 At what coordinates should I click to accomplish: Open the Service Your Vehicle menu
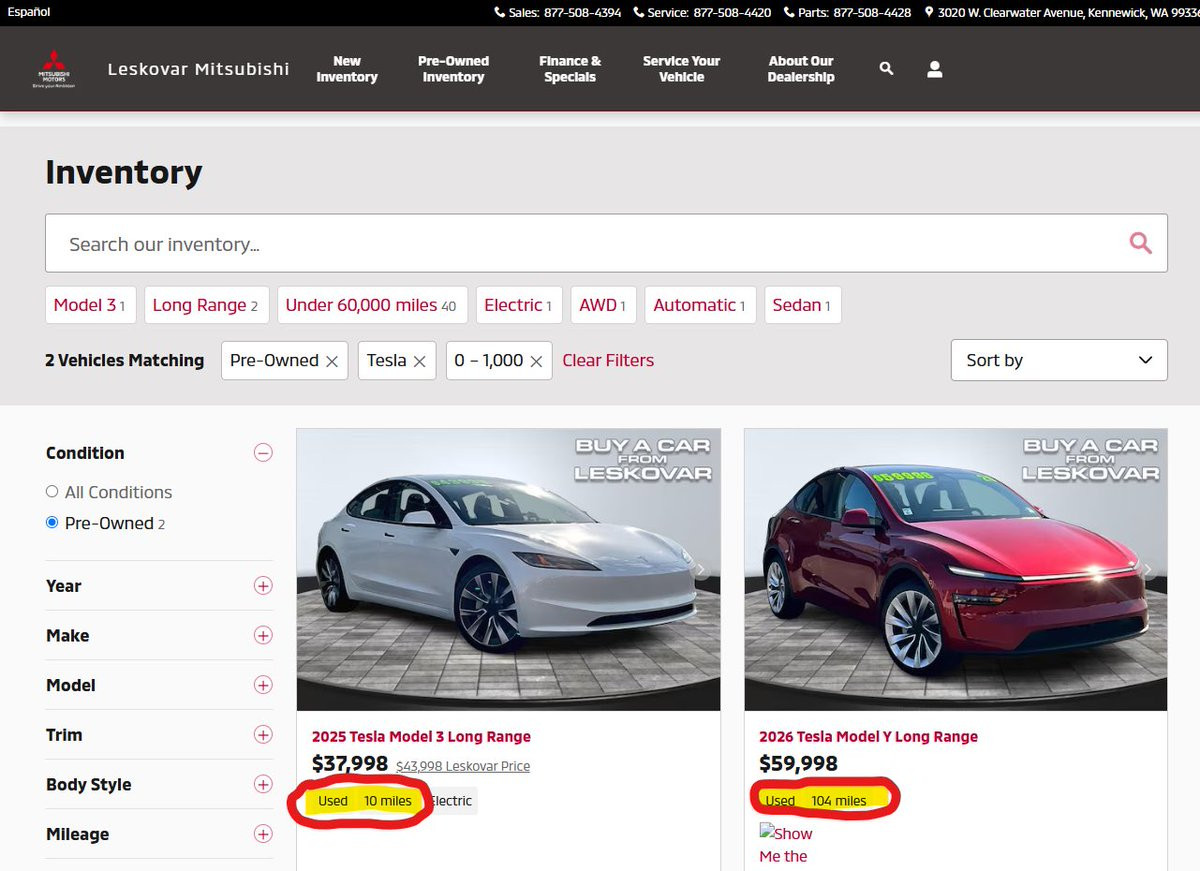point(681,69)
